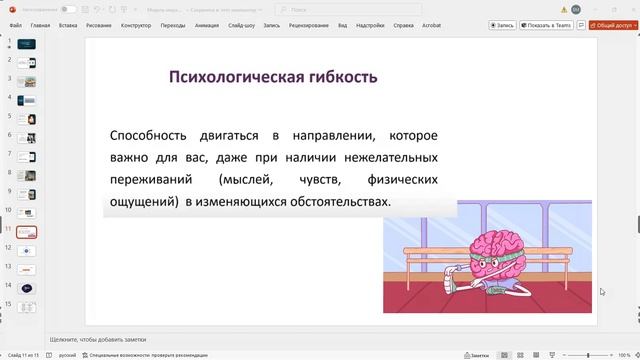This screenshot has height=360, width=640.
Task: Switch to the Вид tab
Action: click(x=342, y=25)
